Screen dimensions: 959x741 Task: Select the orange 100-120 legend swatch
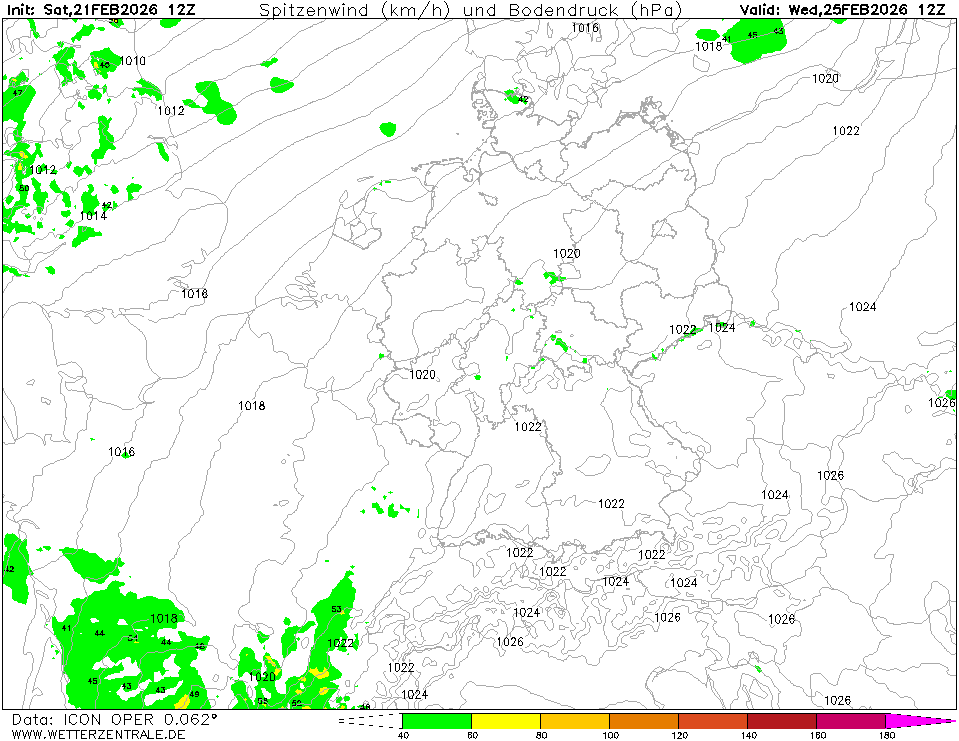click(x=643, y=720)
